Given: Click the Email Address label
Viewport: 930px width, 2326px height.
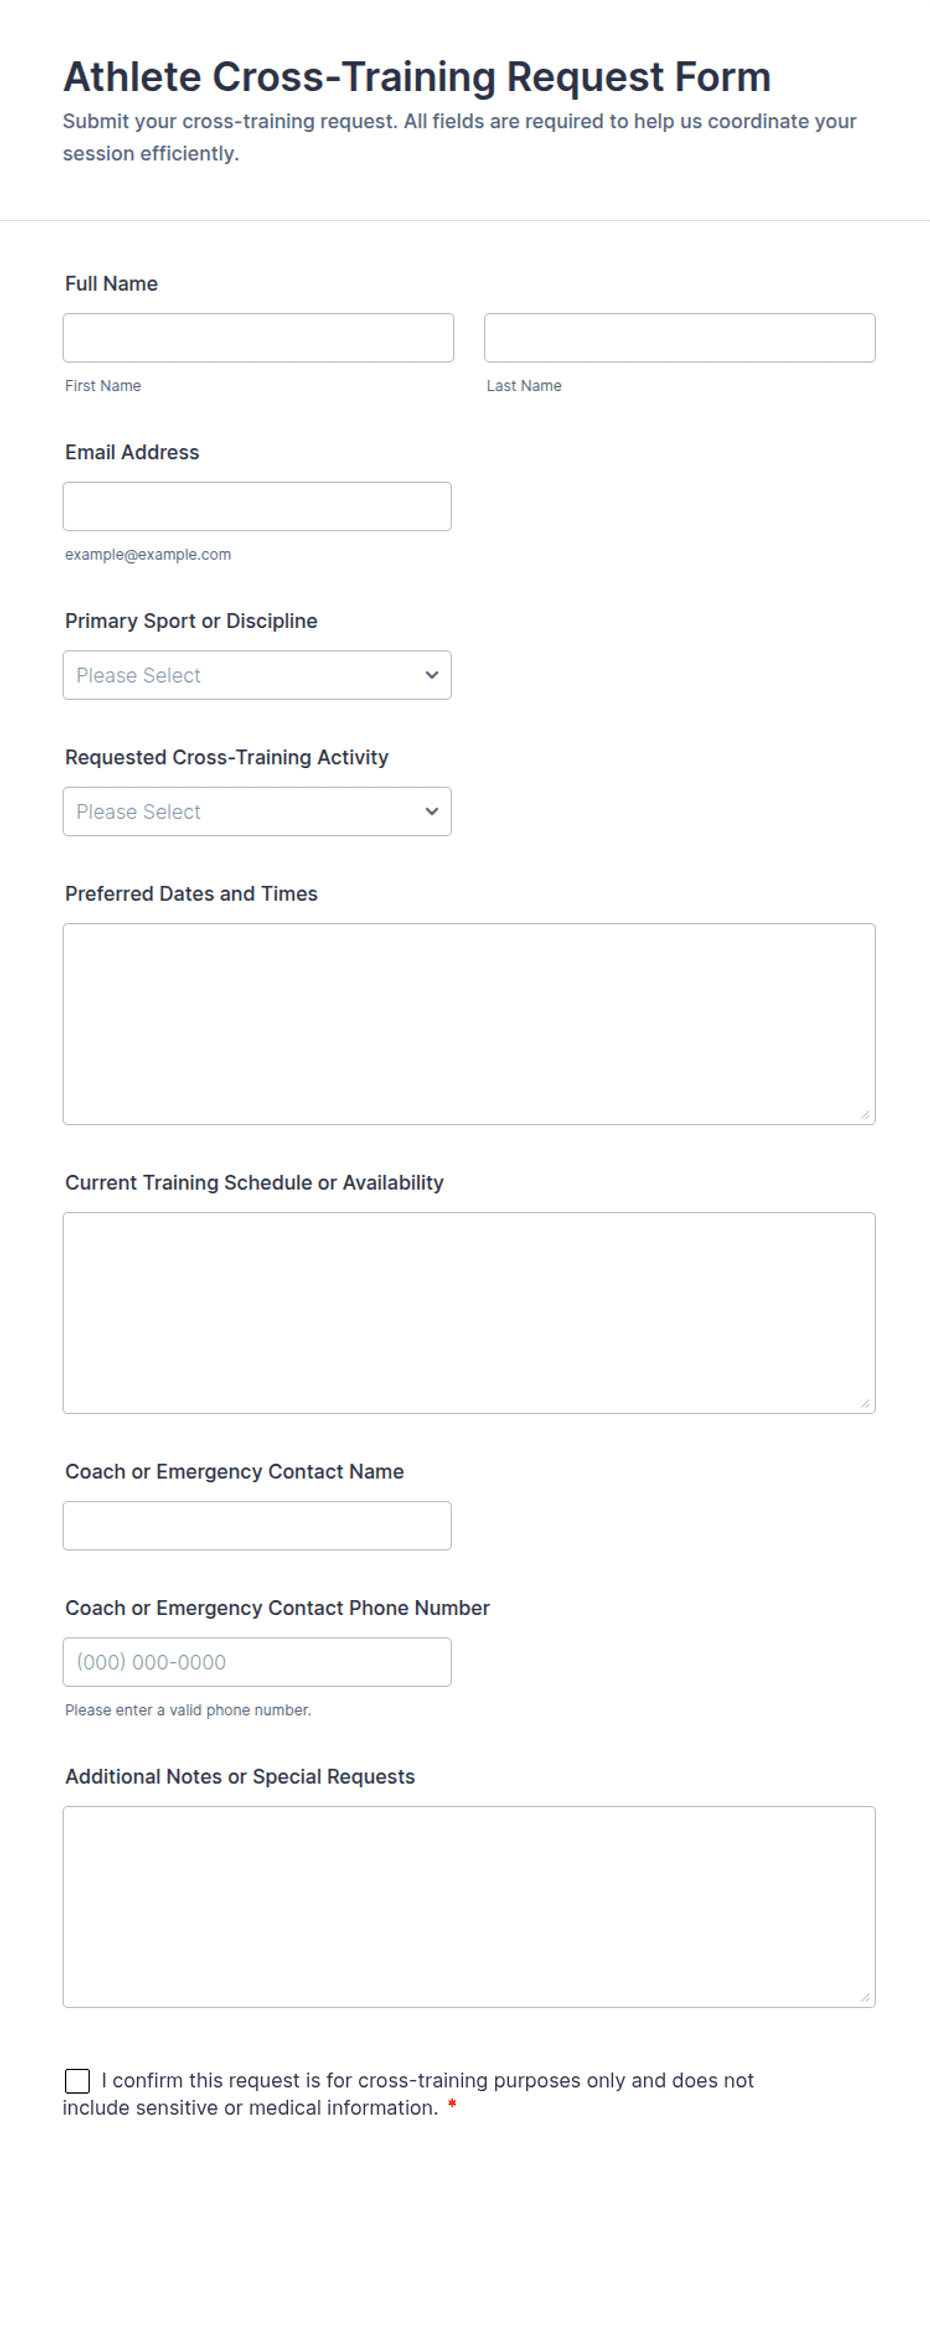Looking at the screenshot, I should click(x=132, y=453).
